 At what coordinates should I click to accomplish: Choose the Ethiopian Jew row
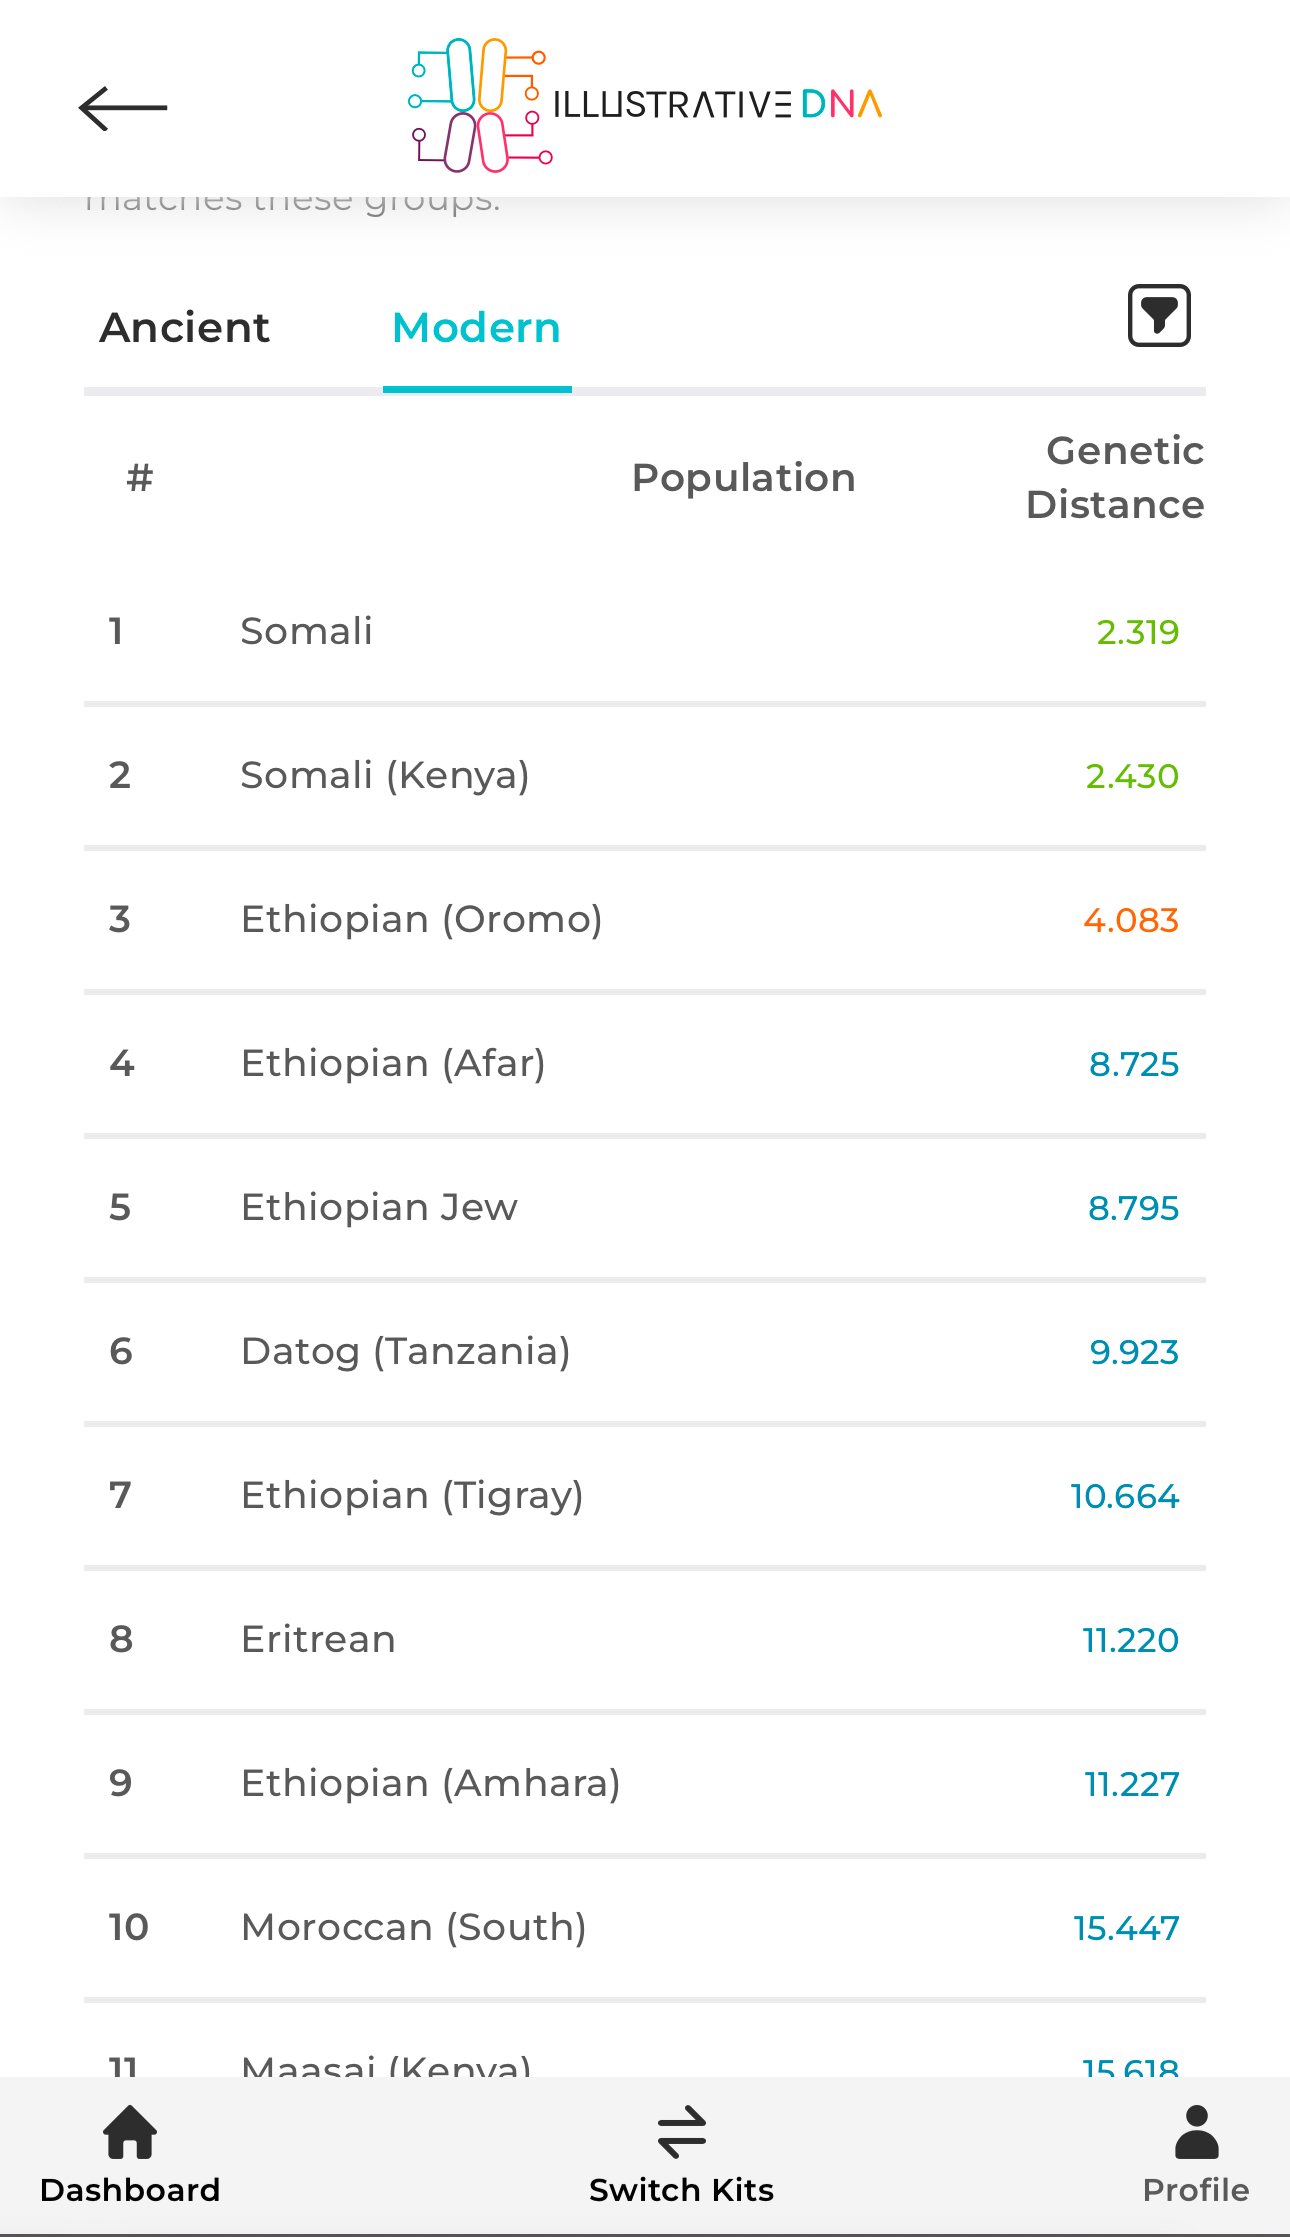point(645,1208)
